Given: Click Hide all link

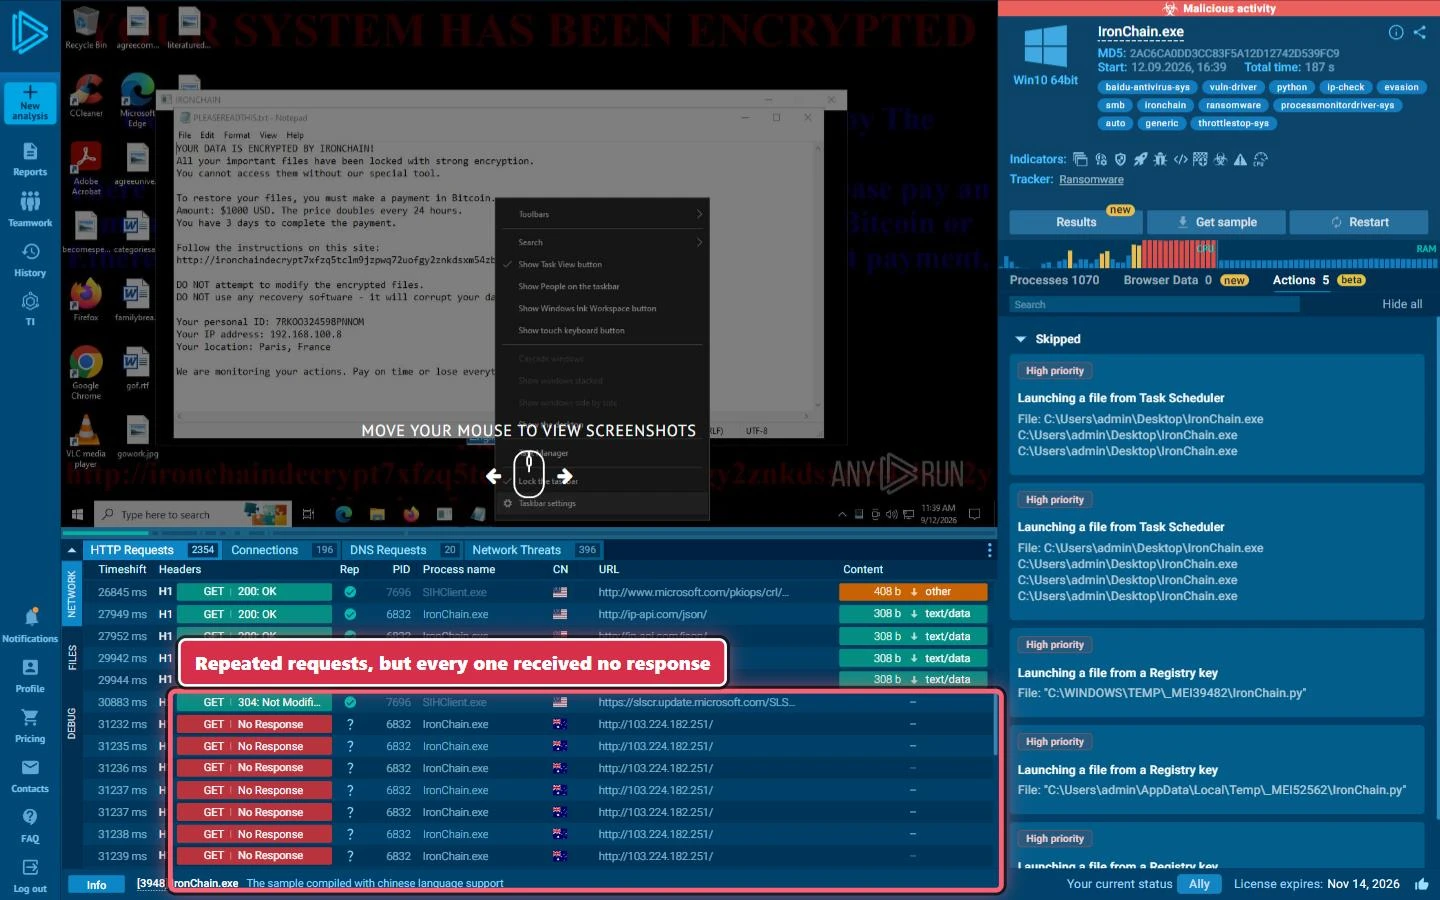Looking at the screenshot, I should click(x=1402, y=304).
